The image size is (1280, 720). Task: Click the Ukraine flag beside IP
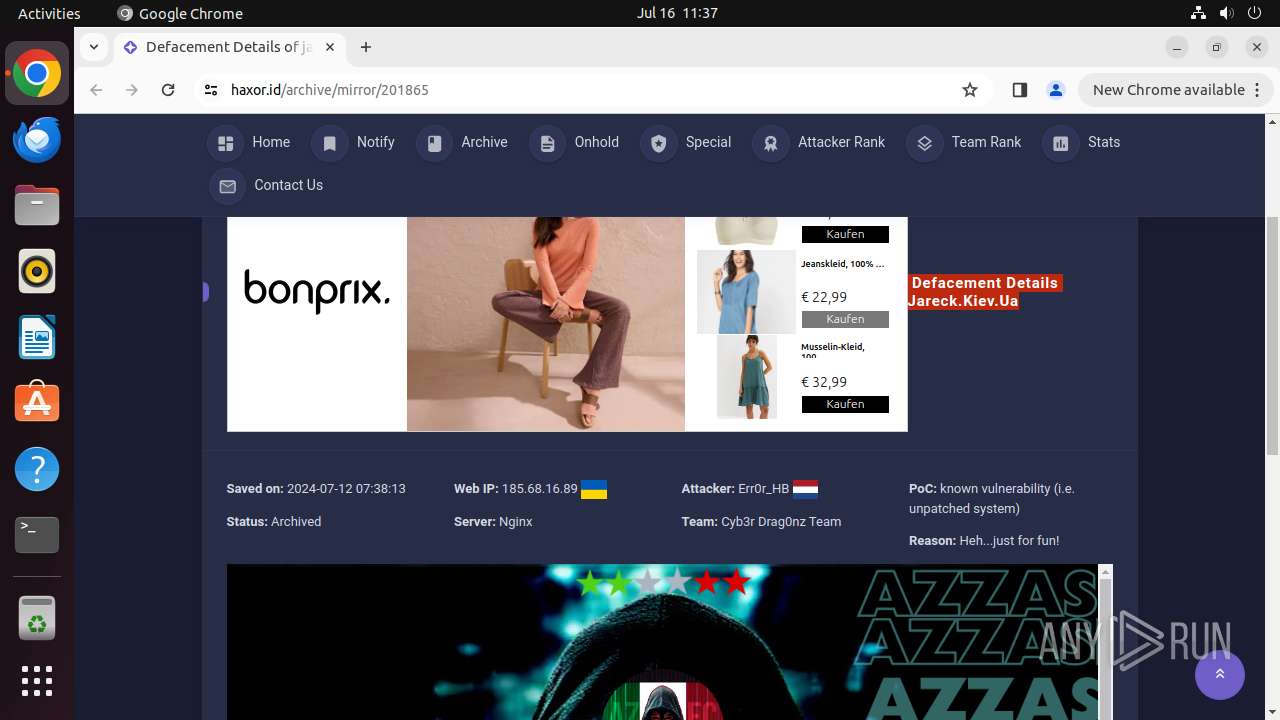[x=594, y=489]
